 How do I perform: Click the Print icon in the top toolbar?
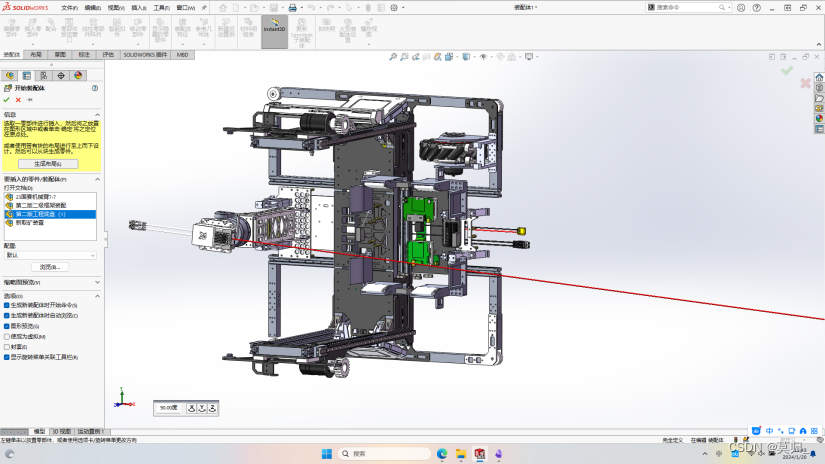point(293,8)
